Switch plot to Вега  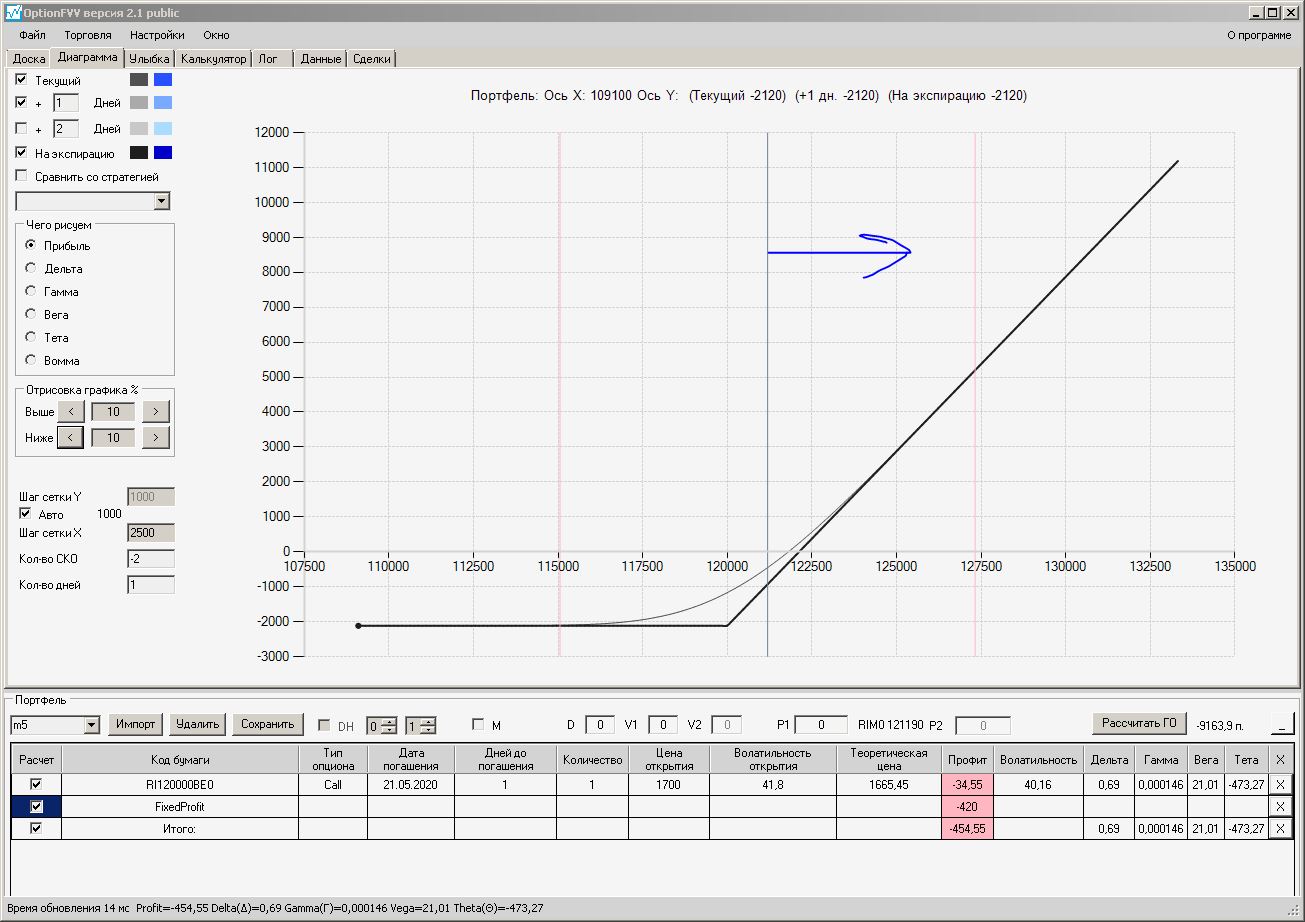(x=31, y=314)
